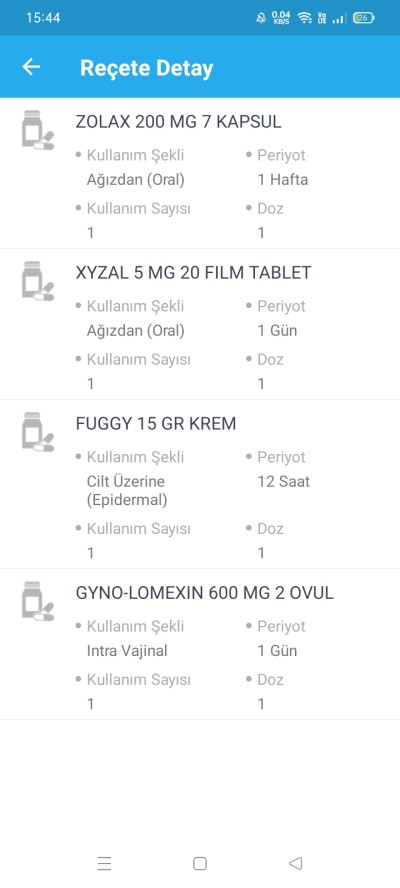Tap Cilt Üzerine (Epidermal) usage text
Viewport: 400px width, 888px height.
[127, 491]
